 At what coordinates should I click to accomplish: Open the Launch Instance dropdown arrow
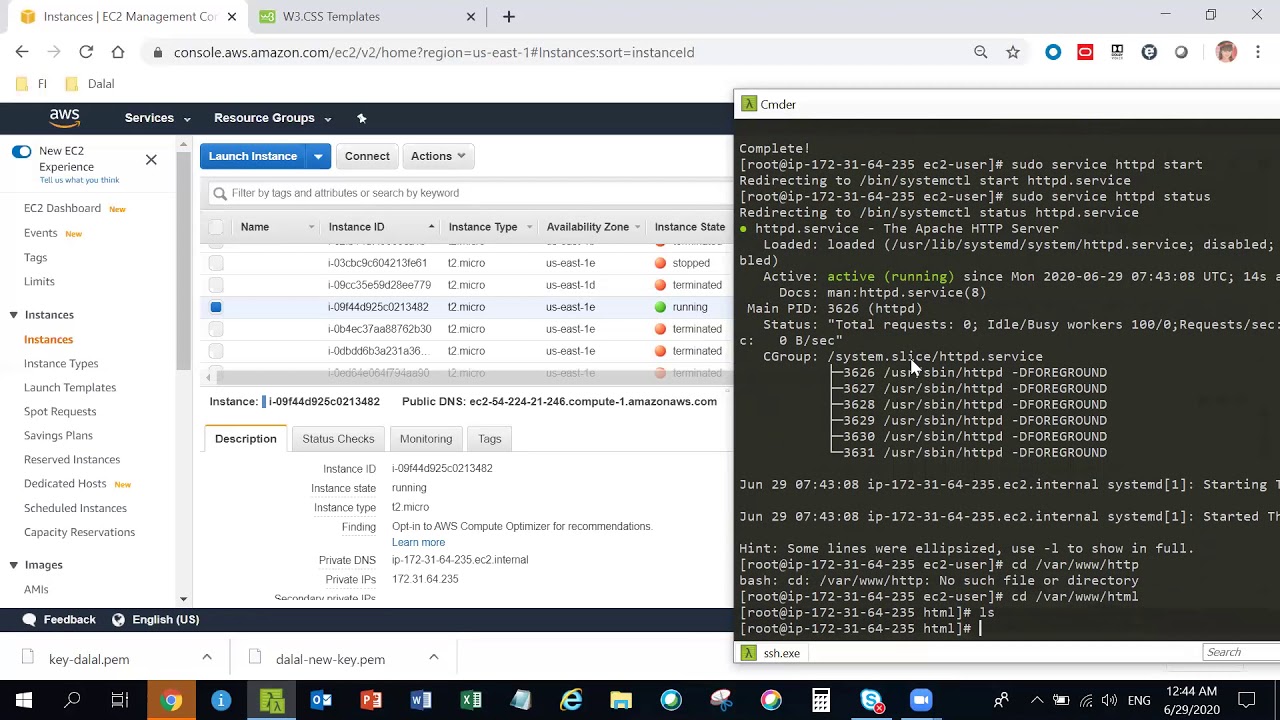tap(318, 156)
